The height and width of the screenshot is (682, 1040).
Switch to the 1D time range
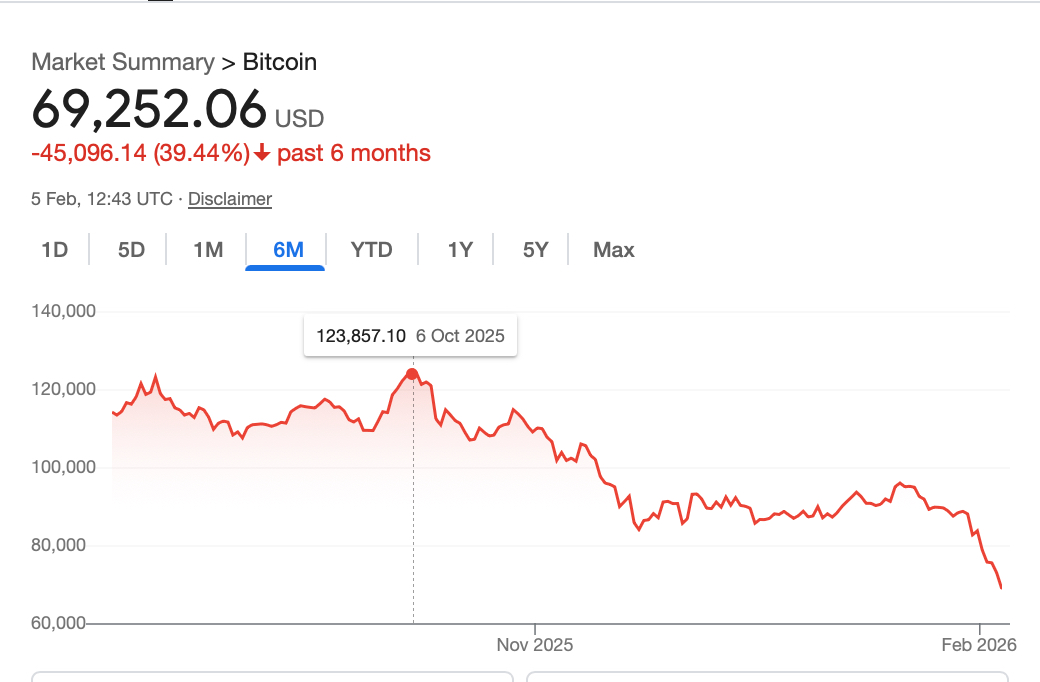point(54,250)
